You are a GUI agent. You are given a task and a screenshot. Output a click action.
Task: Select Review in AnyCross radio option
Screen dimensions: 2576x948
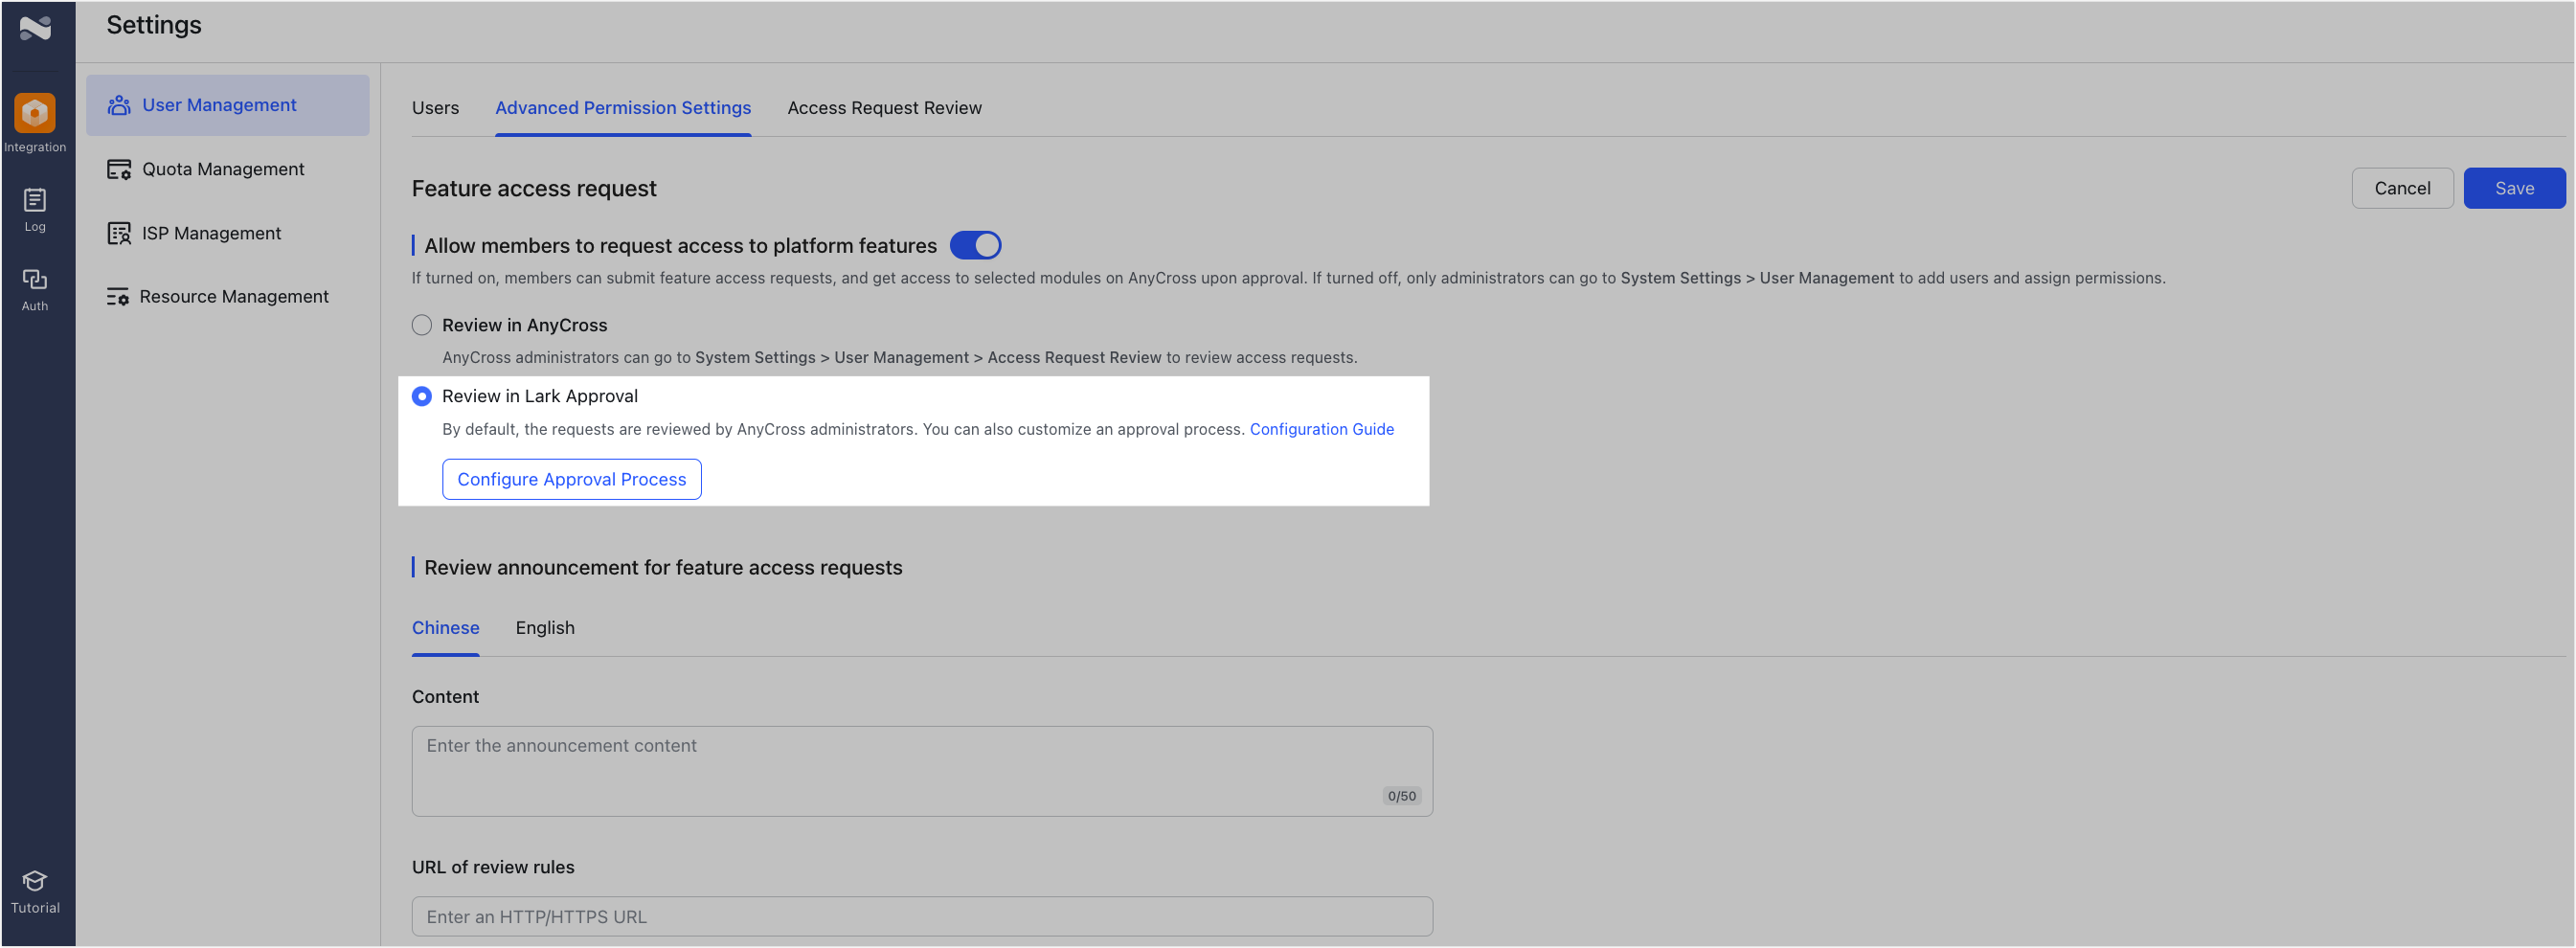point(422,325)
